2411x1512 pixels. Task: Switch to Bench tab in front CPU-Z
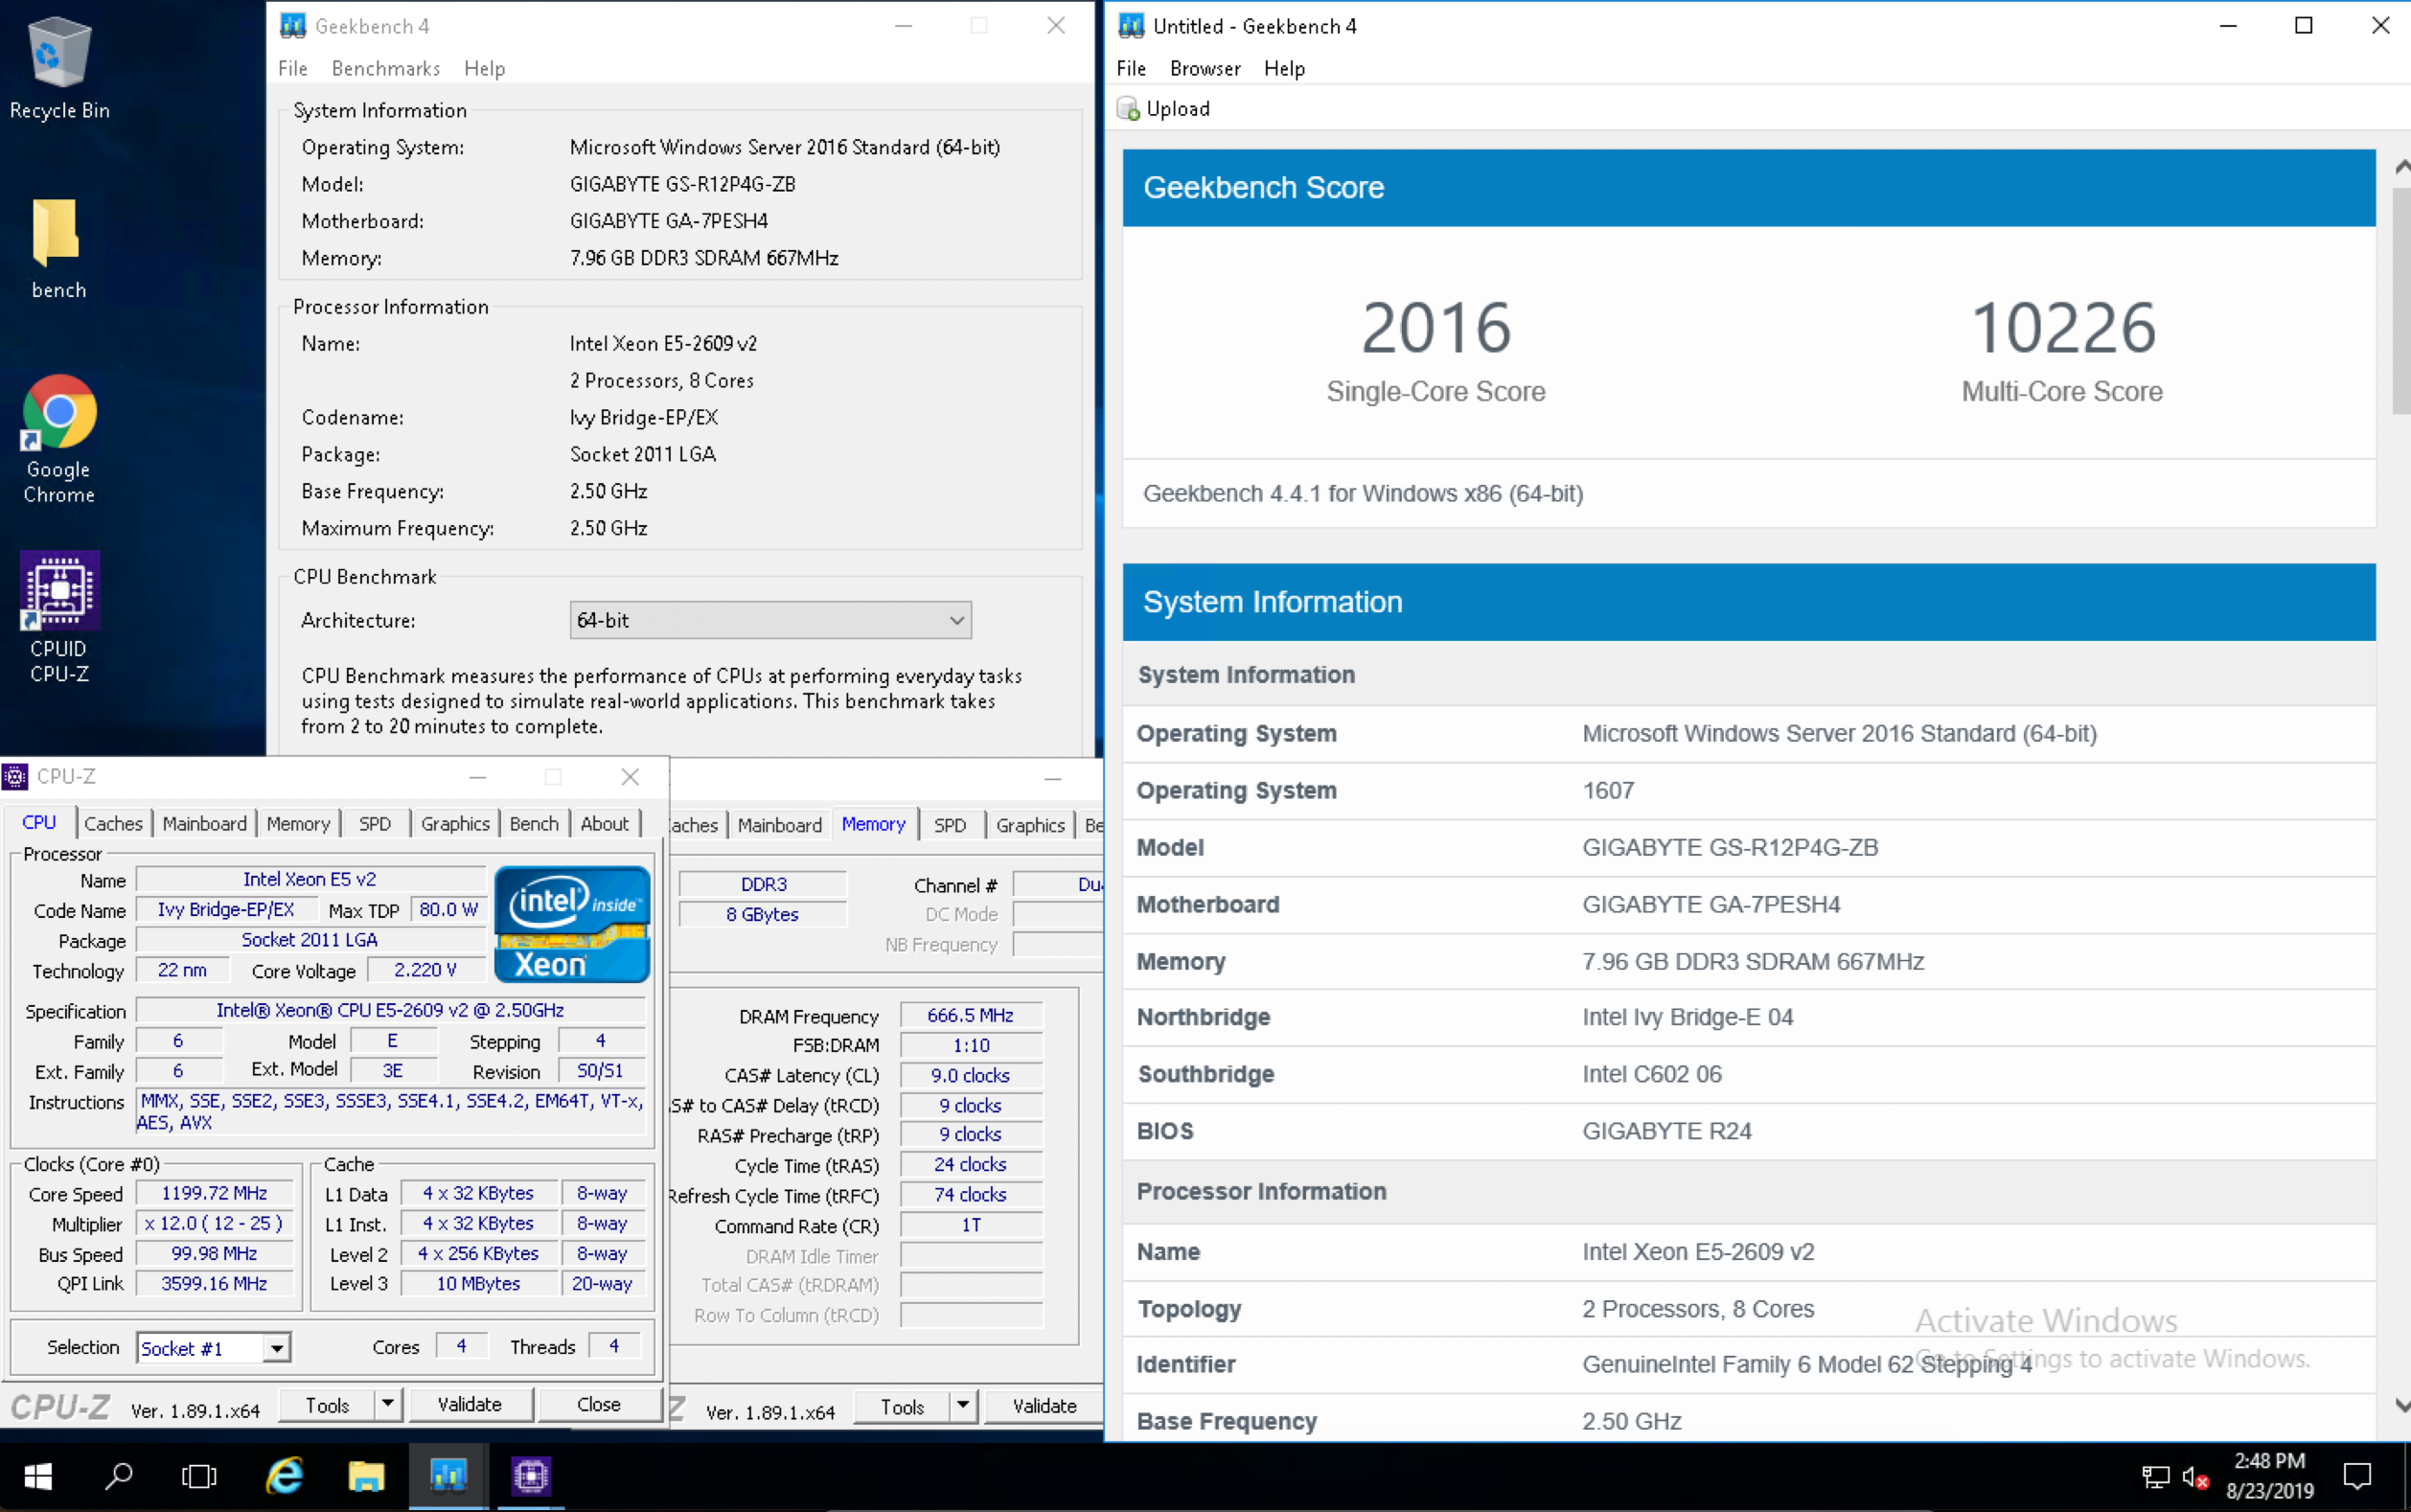click(534, 823)
